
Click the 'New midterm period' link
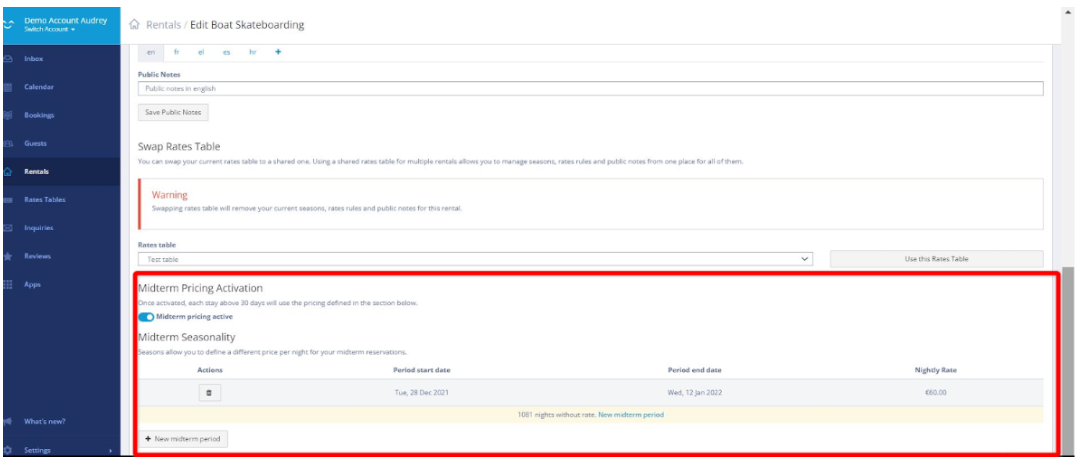pyautogui.click(x=631, y=414)
